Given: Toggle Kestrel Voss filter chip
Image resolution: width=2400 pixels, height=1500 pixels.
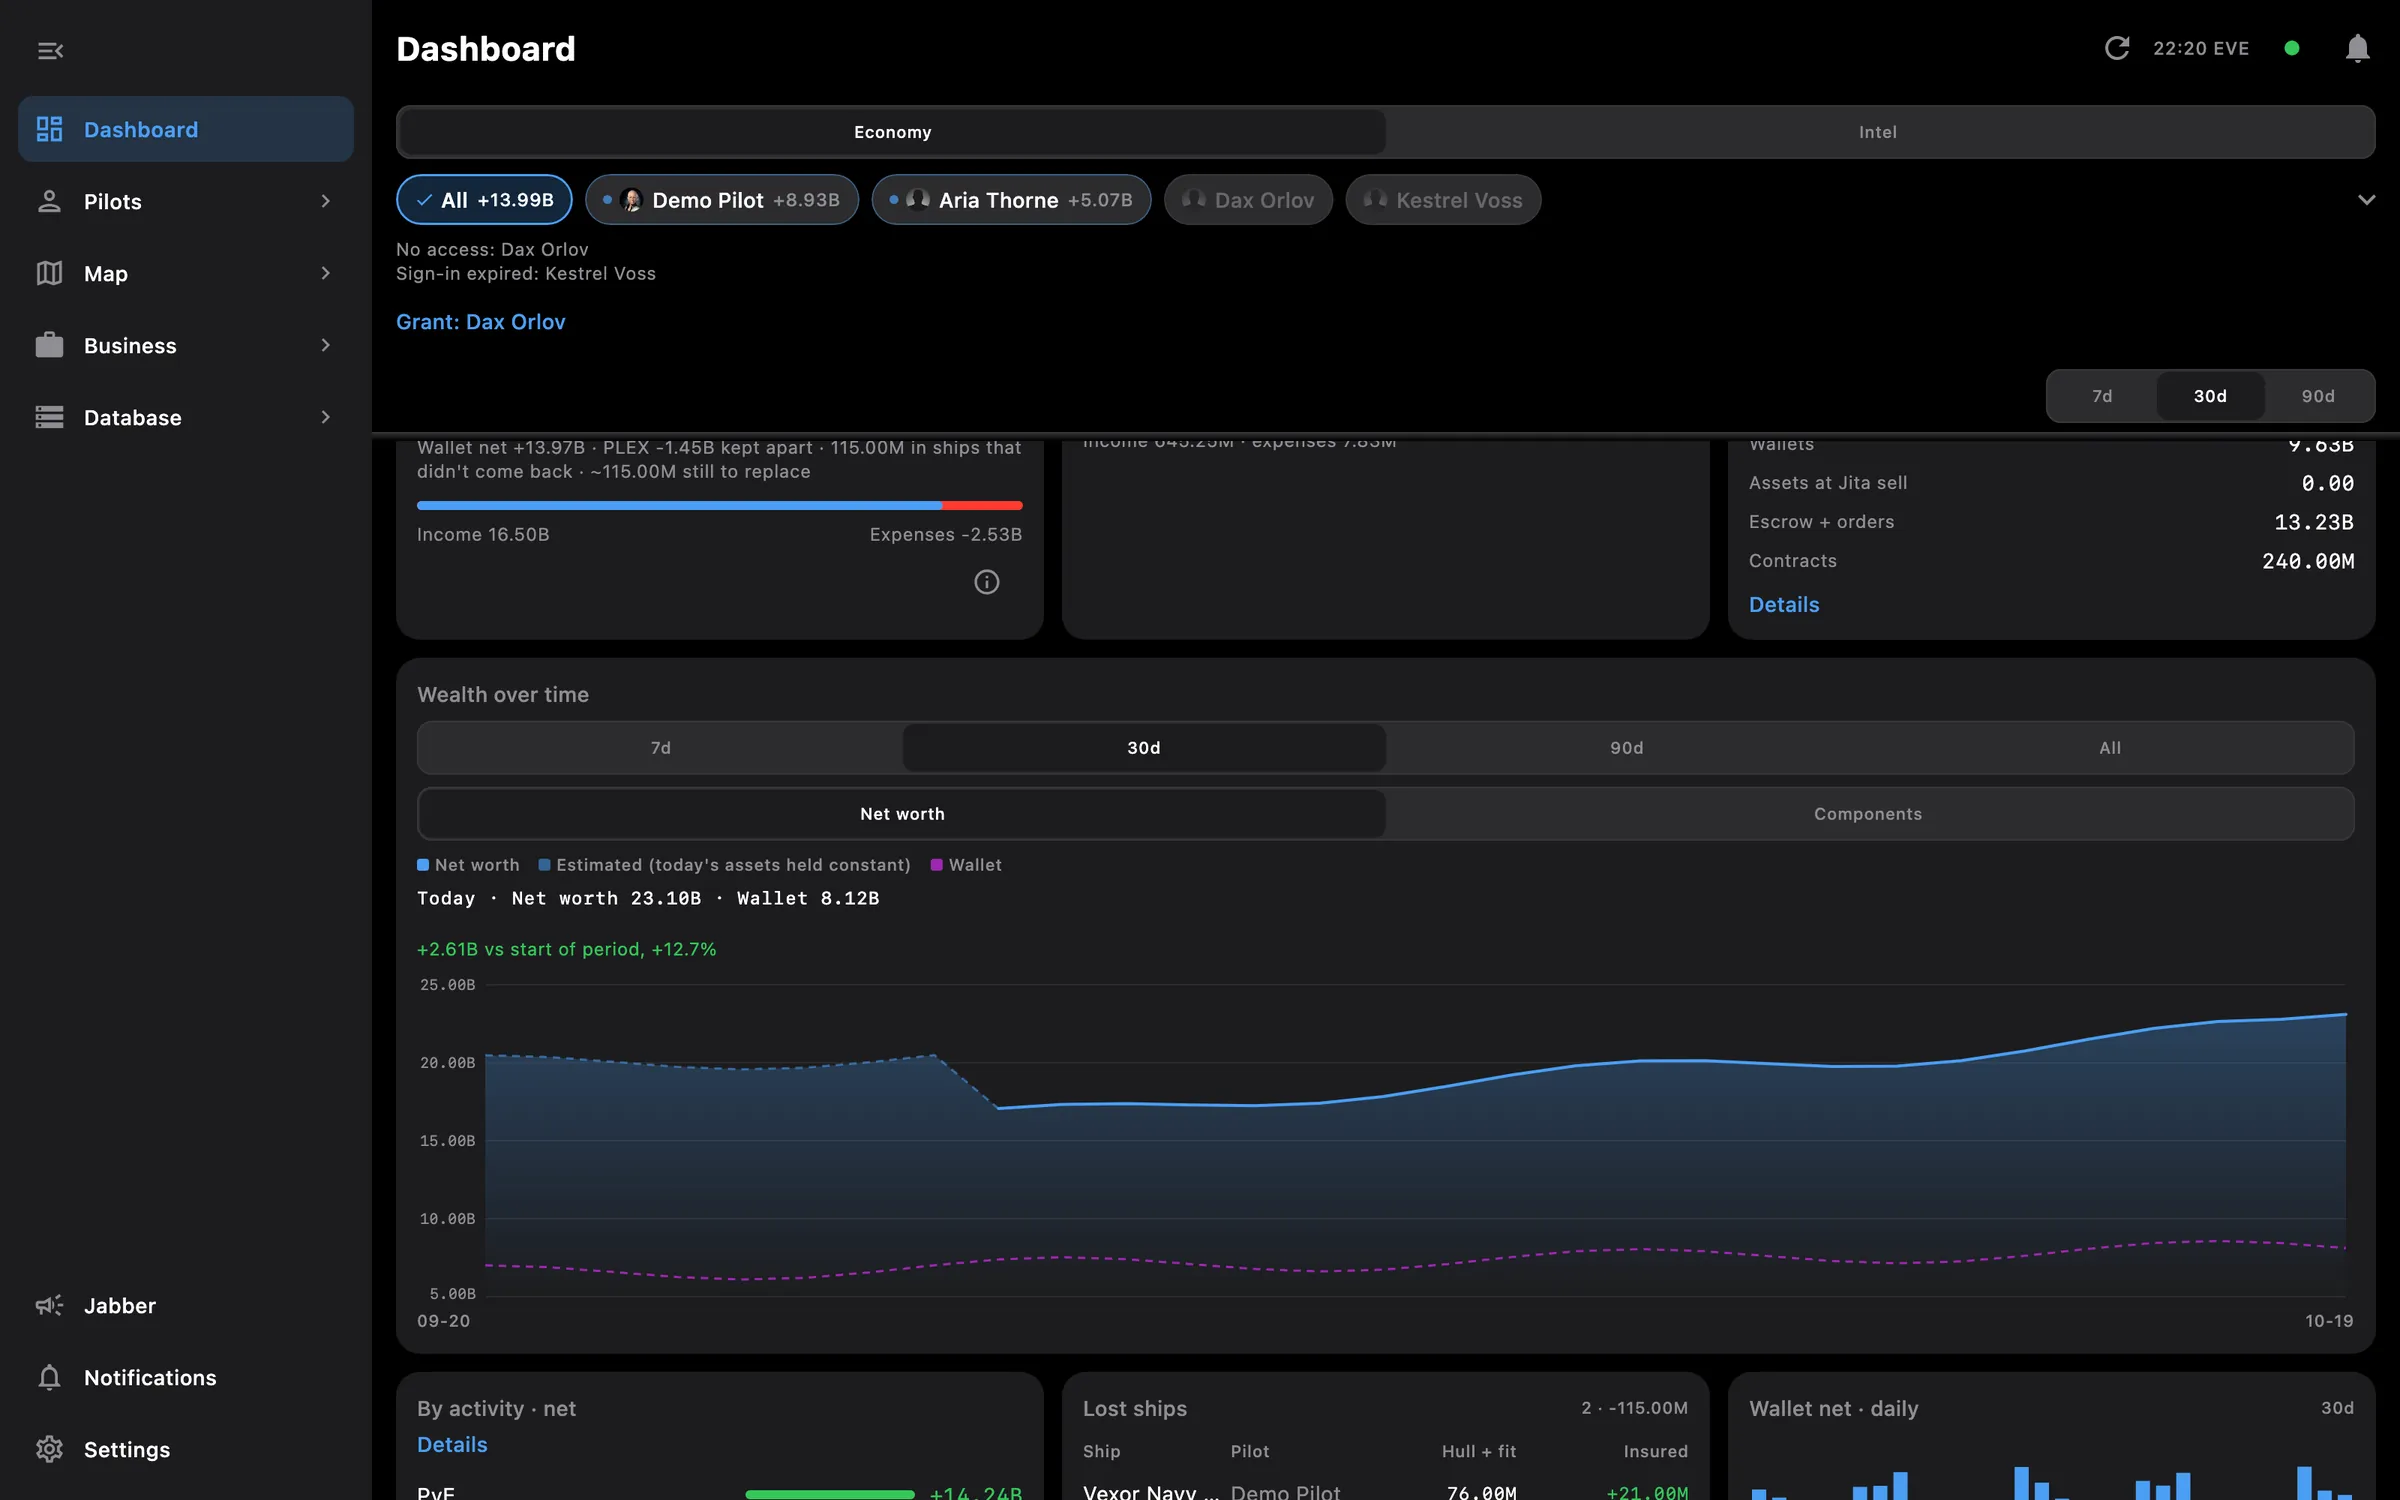Looking at the screenshot, I should click(x=1443, y=200).
